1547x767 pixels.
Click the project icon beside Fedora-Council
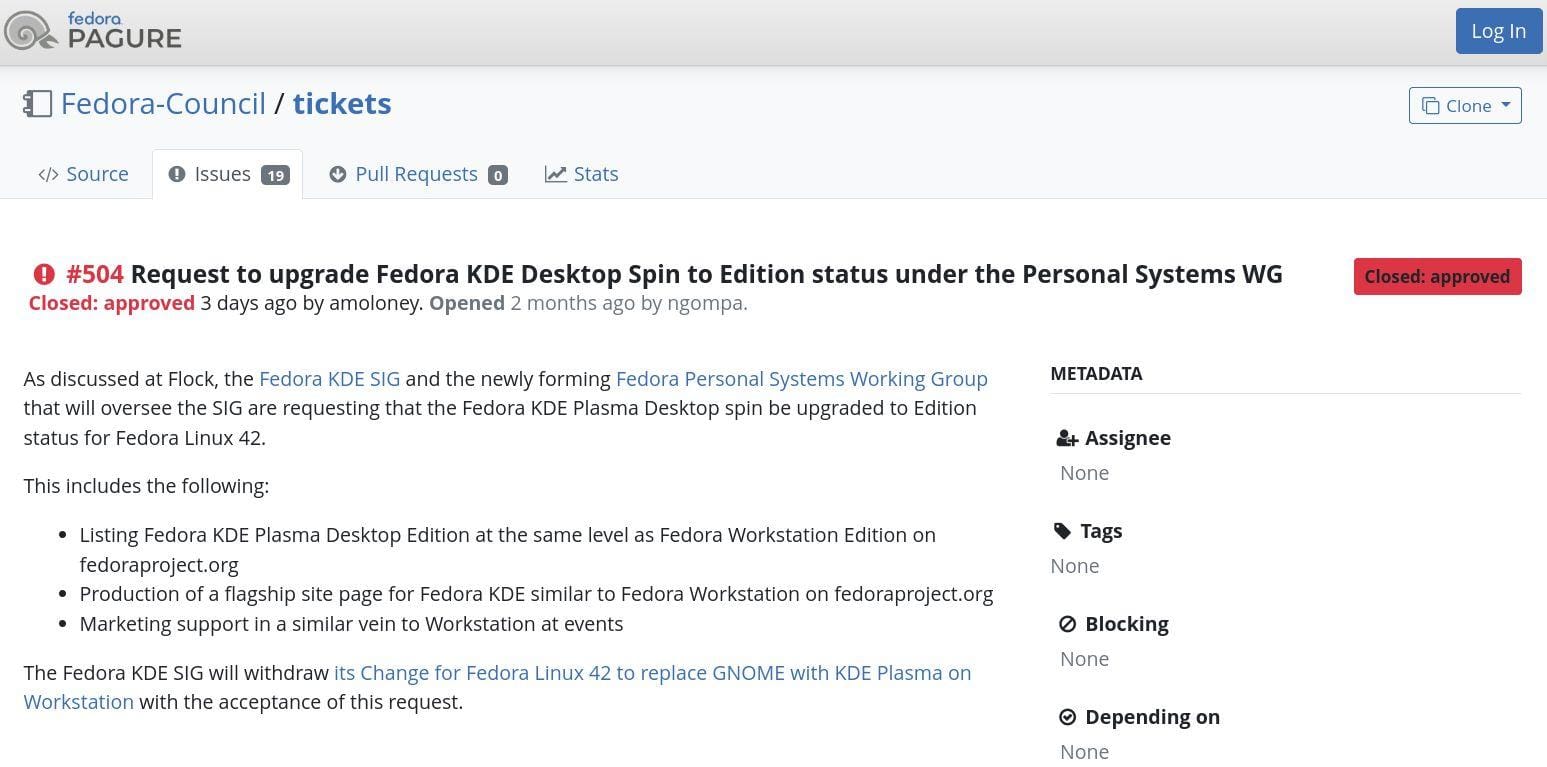click(37, 103)
